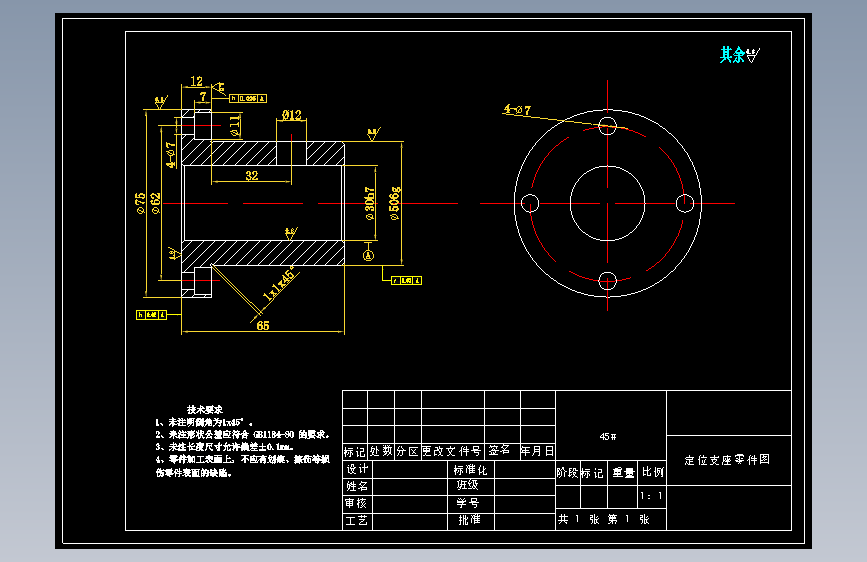Image resolution: width=867 pixels, height=562 pixels.
Task: Click technical note 2 mentioning GB1184-80
Action: pyautogui.click(x=242, y=435)
